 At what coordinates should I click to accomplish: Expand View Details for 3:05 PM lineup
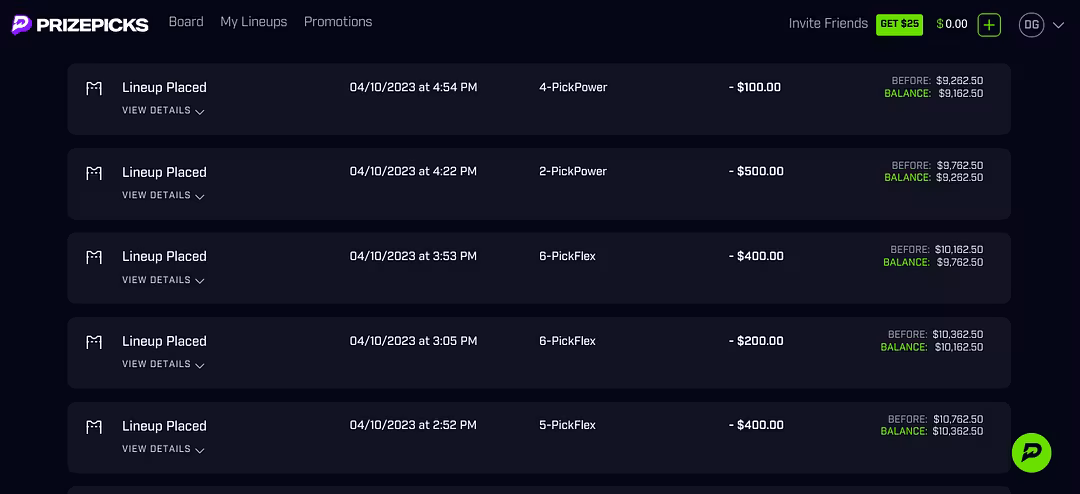click(x=163, y=364)
